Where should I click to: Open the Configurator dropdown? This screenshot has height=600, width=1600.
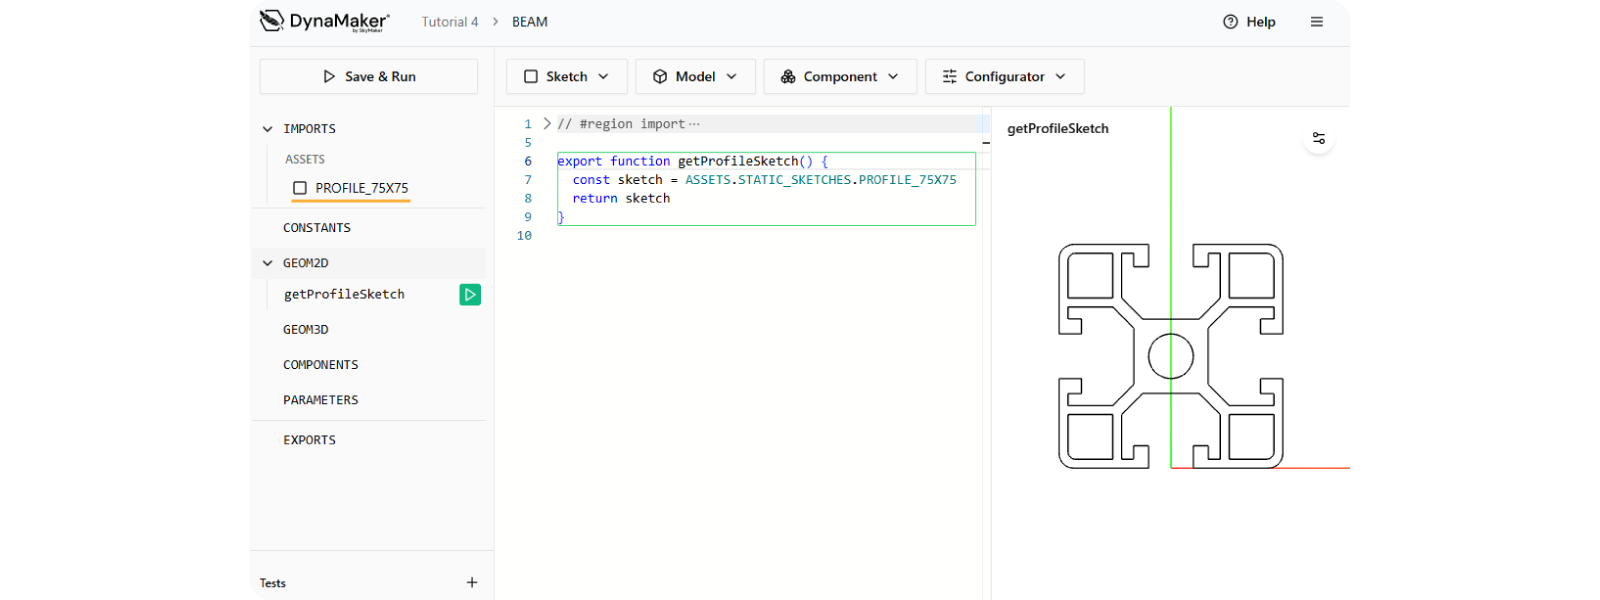tap(1003, 77)
